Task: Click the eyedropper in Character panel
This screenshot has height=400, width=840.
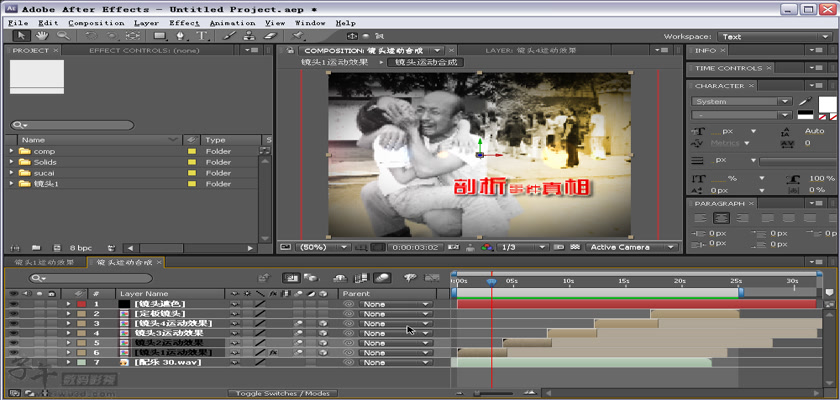Action: point(805,101)
